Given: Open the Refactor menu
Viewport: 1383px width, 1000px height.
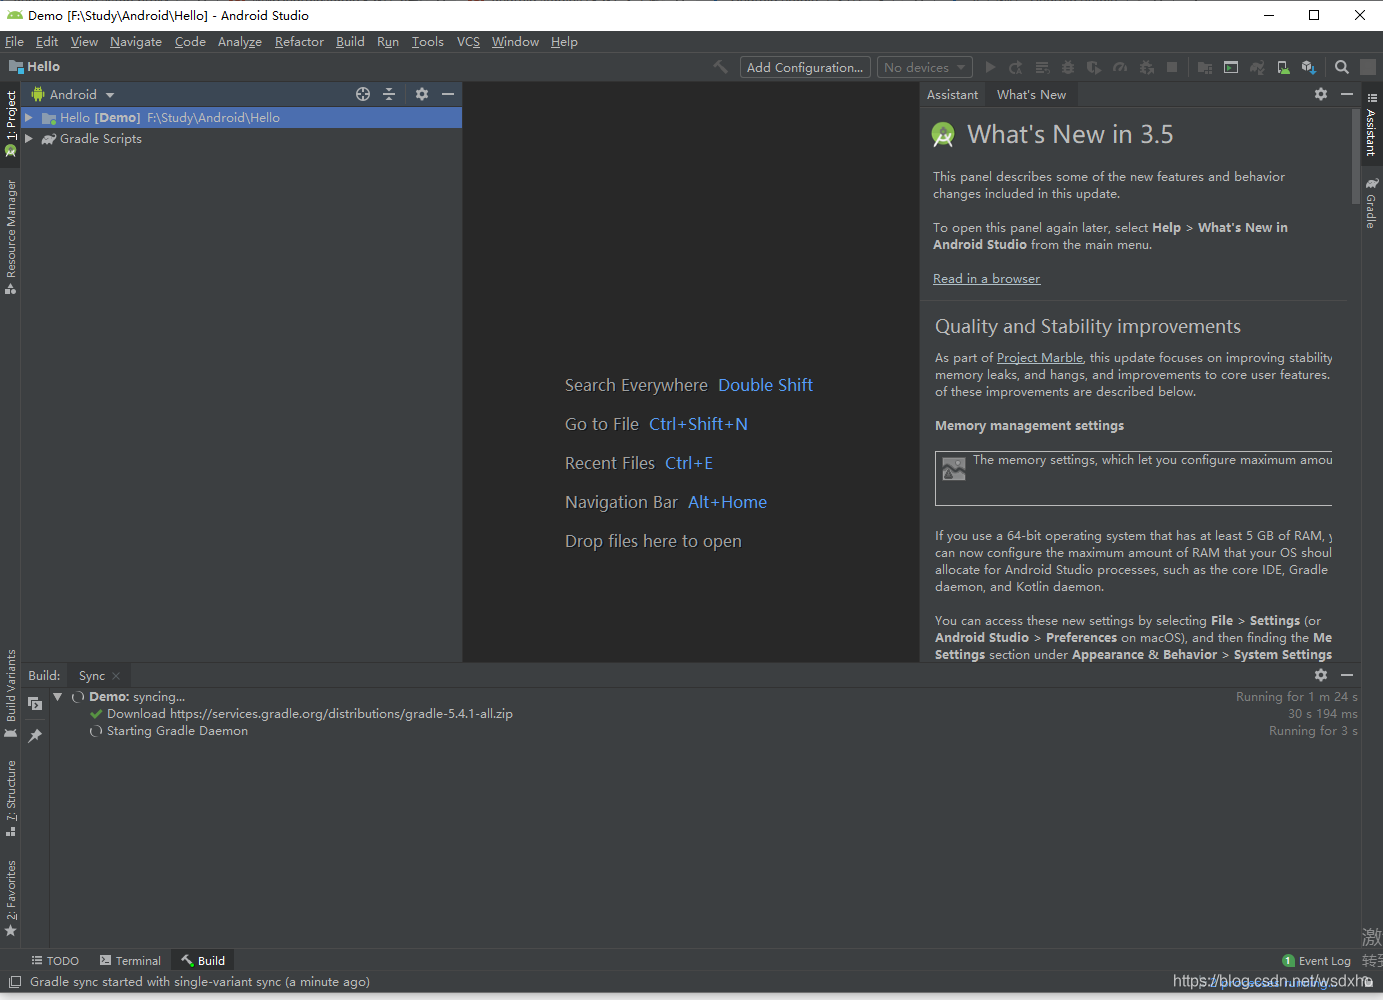Looking at the screenshot, I should tap(299, 41).
